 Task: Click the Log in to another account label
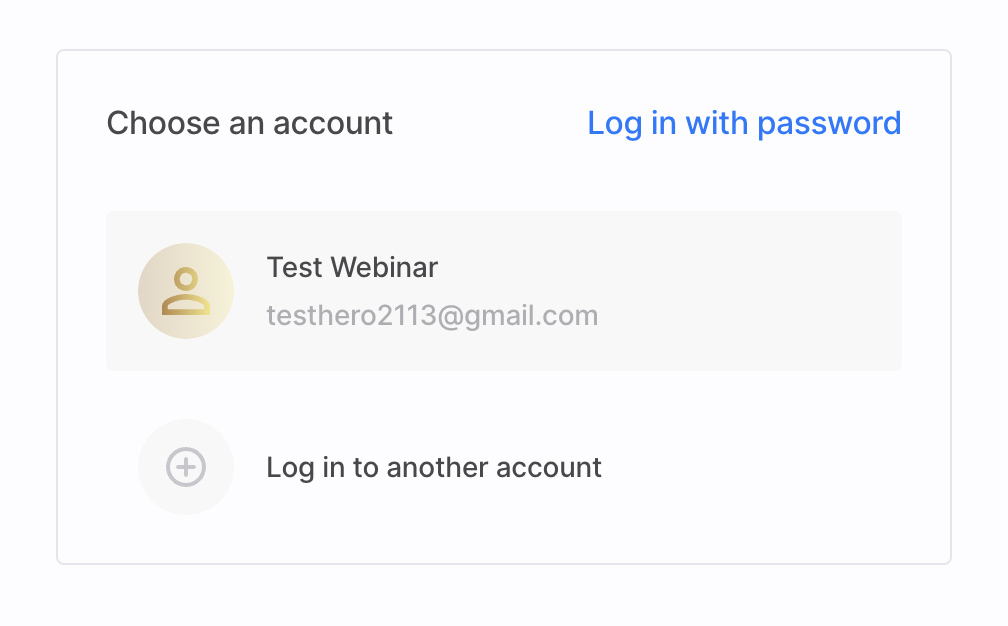tap(434, 467)
